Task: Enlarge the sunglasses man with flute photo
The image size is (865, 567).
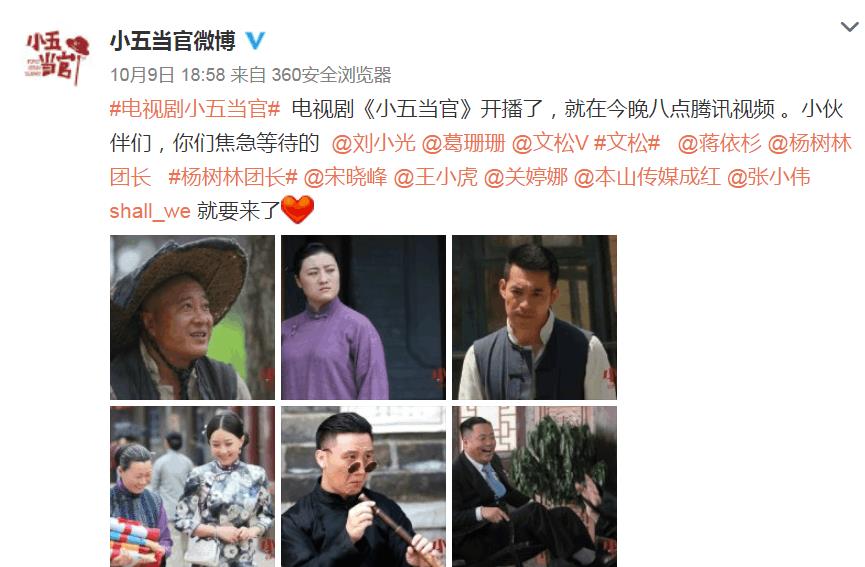Action: point(364,486)
